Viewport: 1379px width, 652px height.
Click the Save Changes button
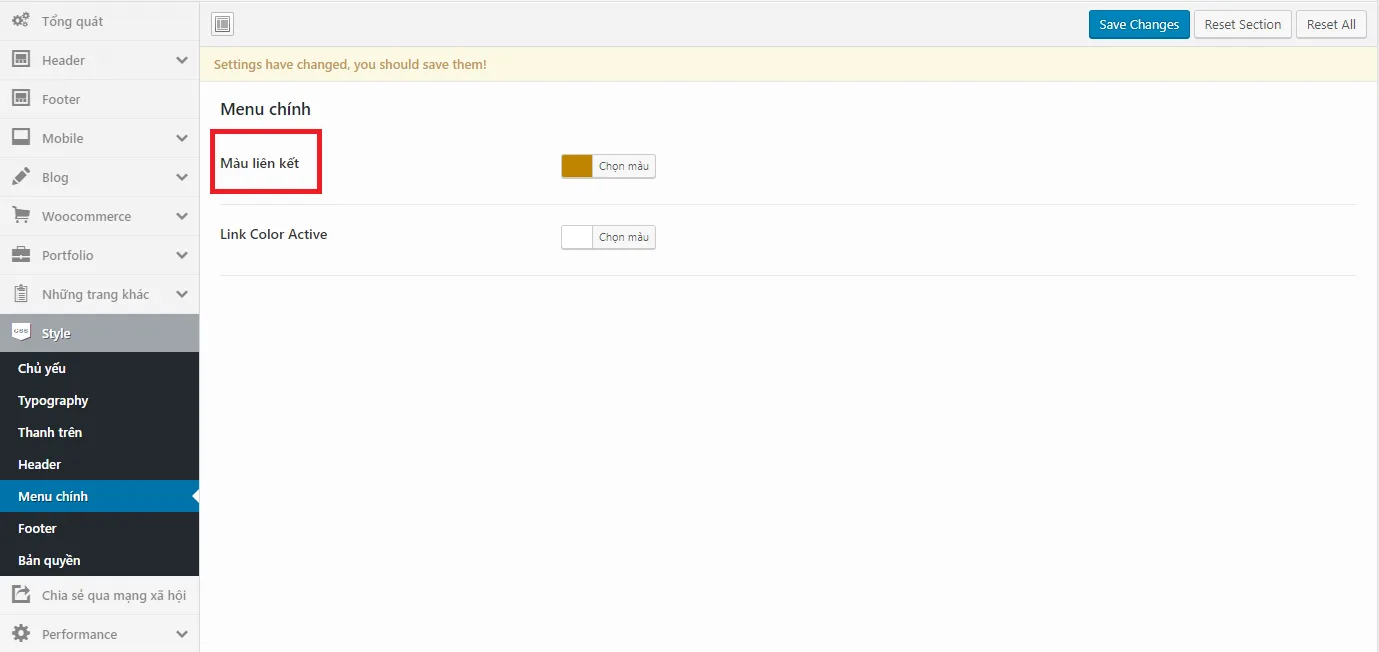1139,24
